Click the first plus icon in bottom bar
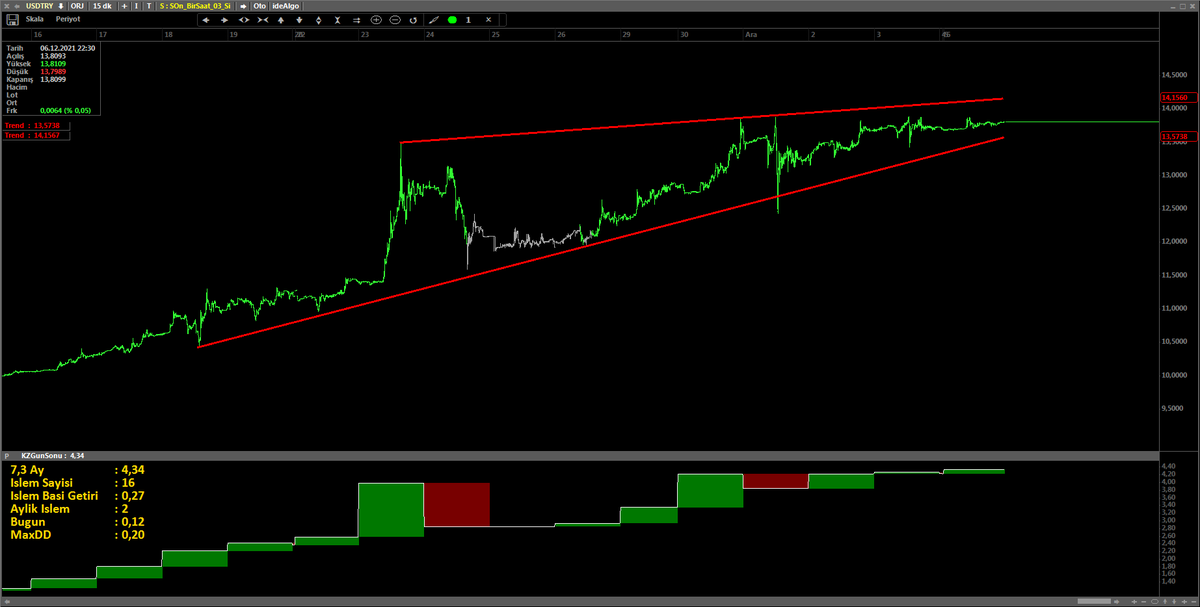Viewport: 1200px width, 607px height. [1134, 601]
